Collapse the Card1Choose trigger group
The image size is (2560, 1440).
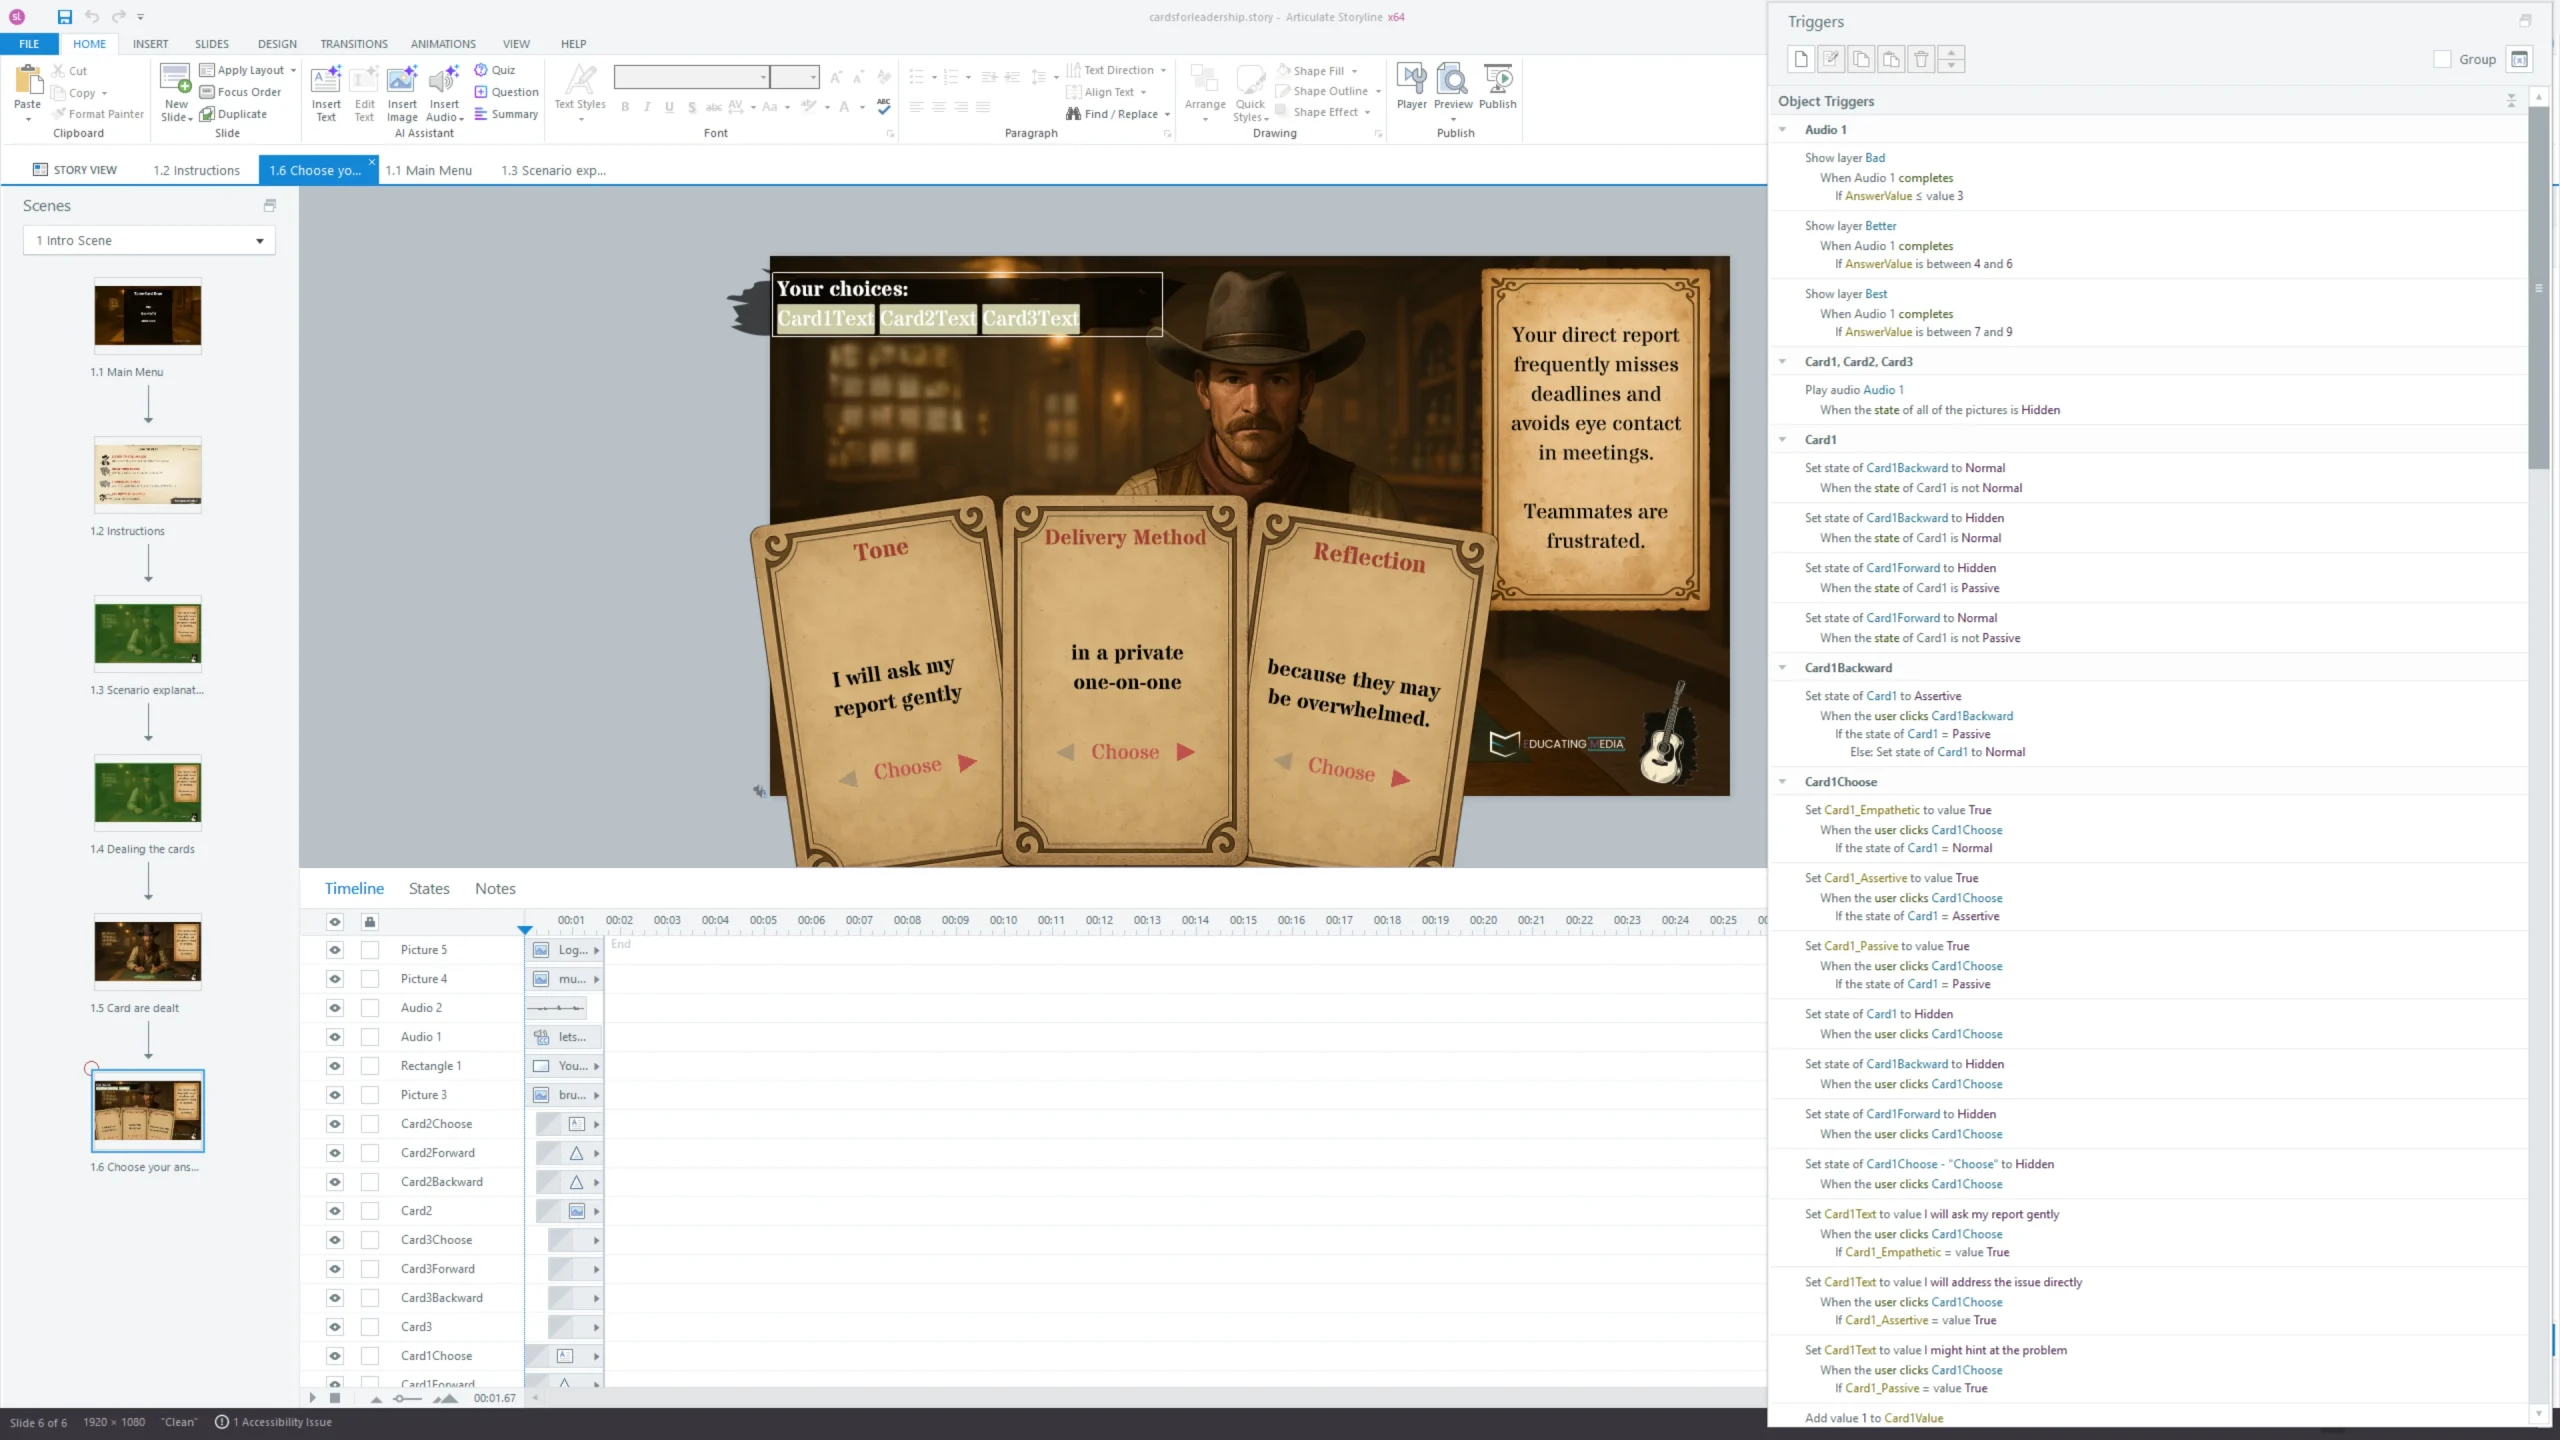1782,782
